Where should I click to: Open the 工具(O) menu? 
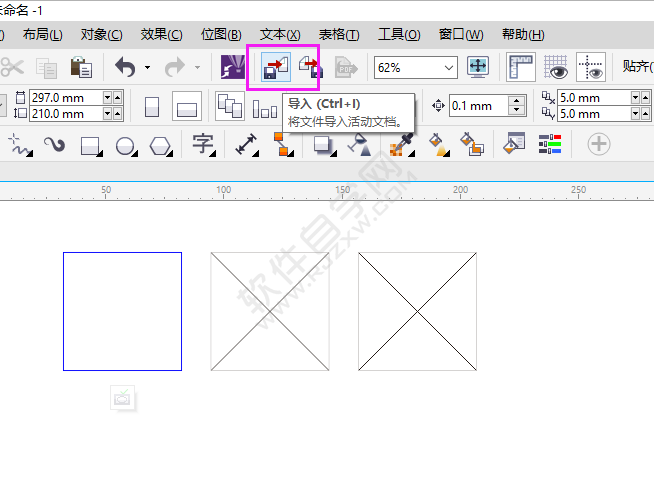tap(399, 34)
